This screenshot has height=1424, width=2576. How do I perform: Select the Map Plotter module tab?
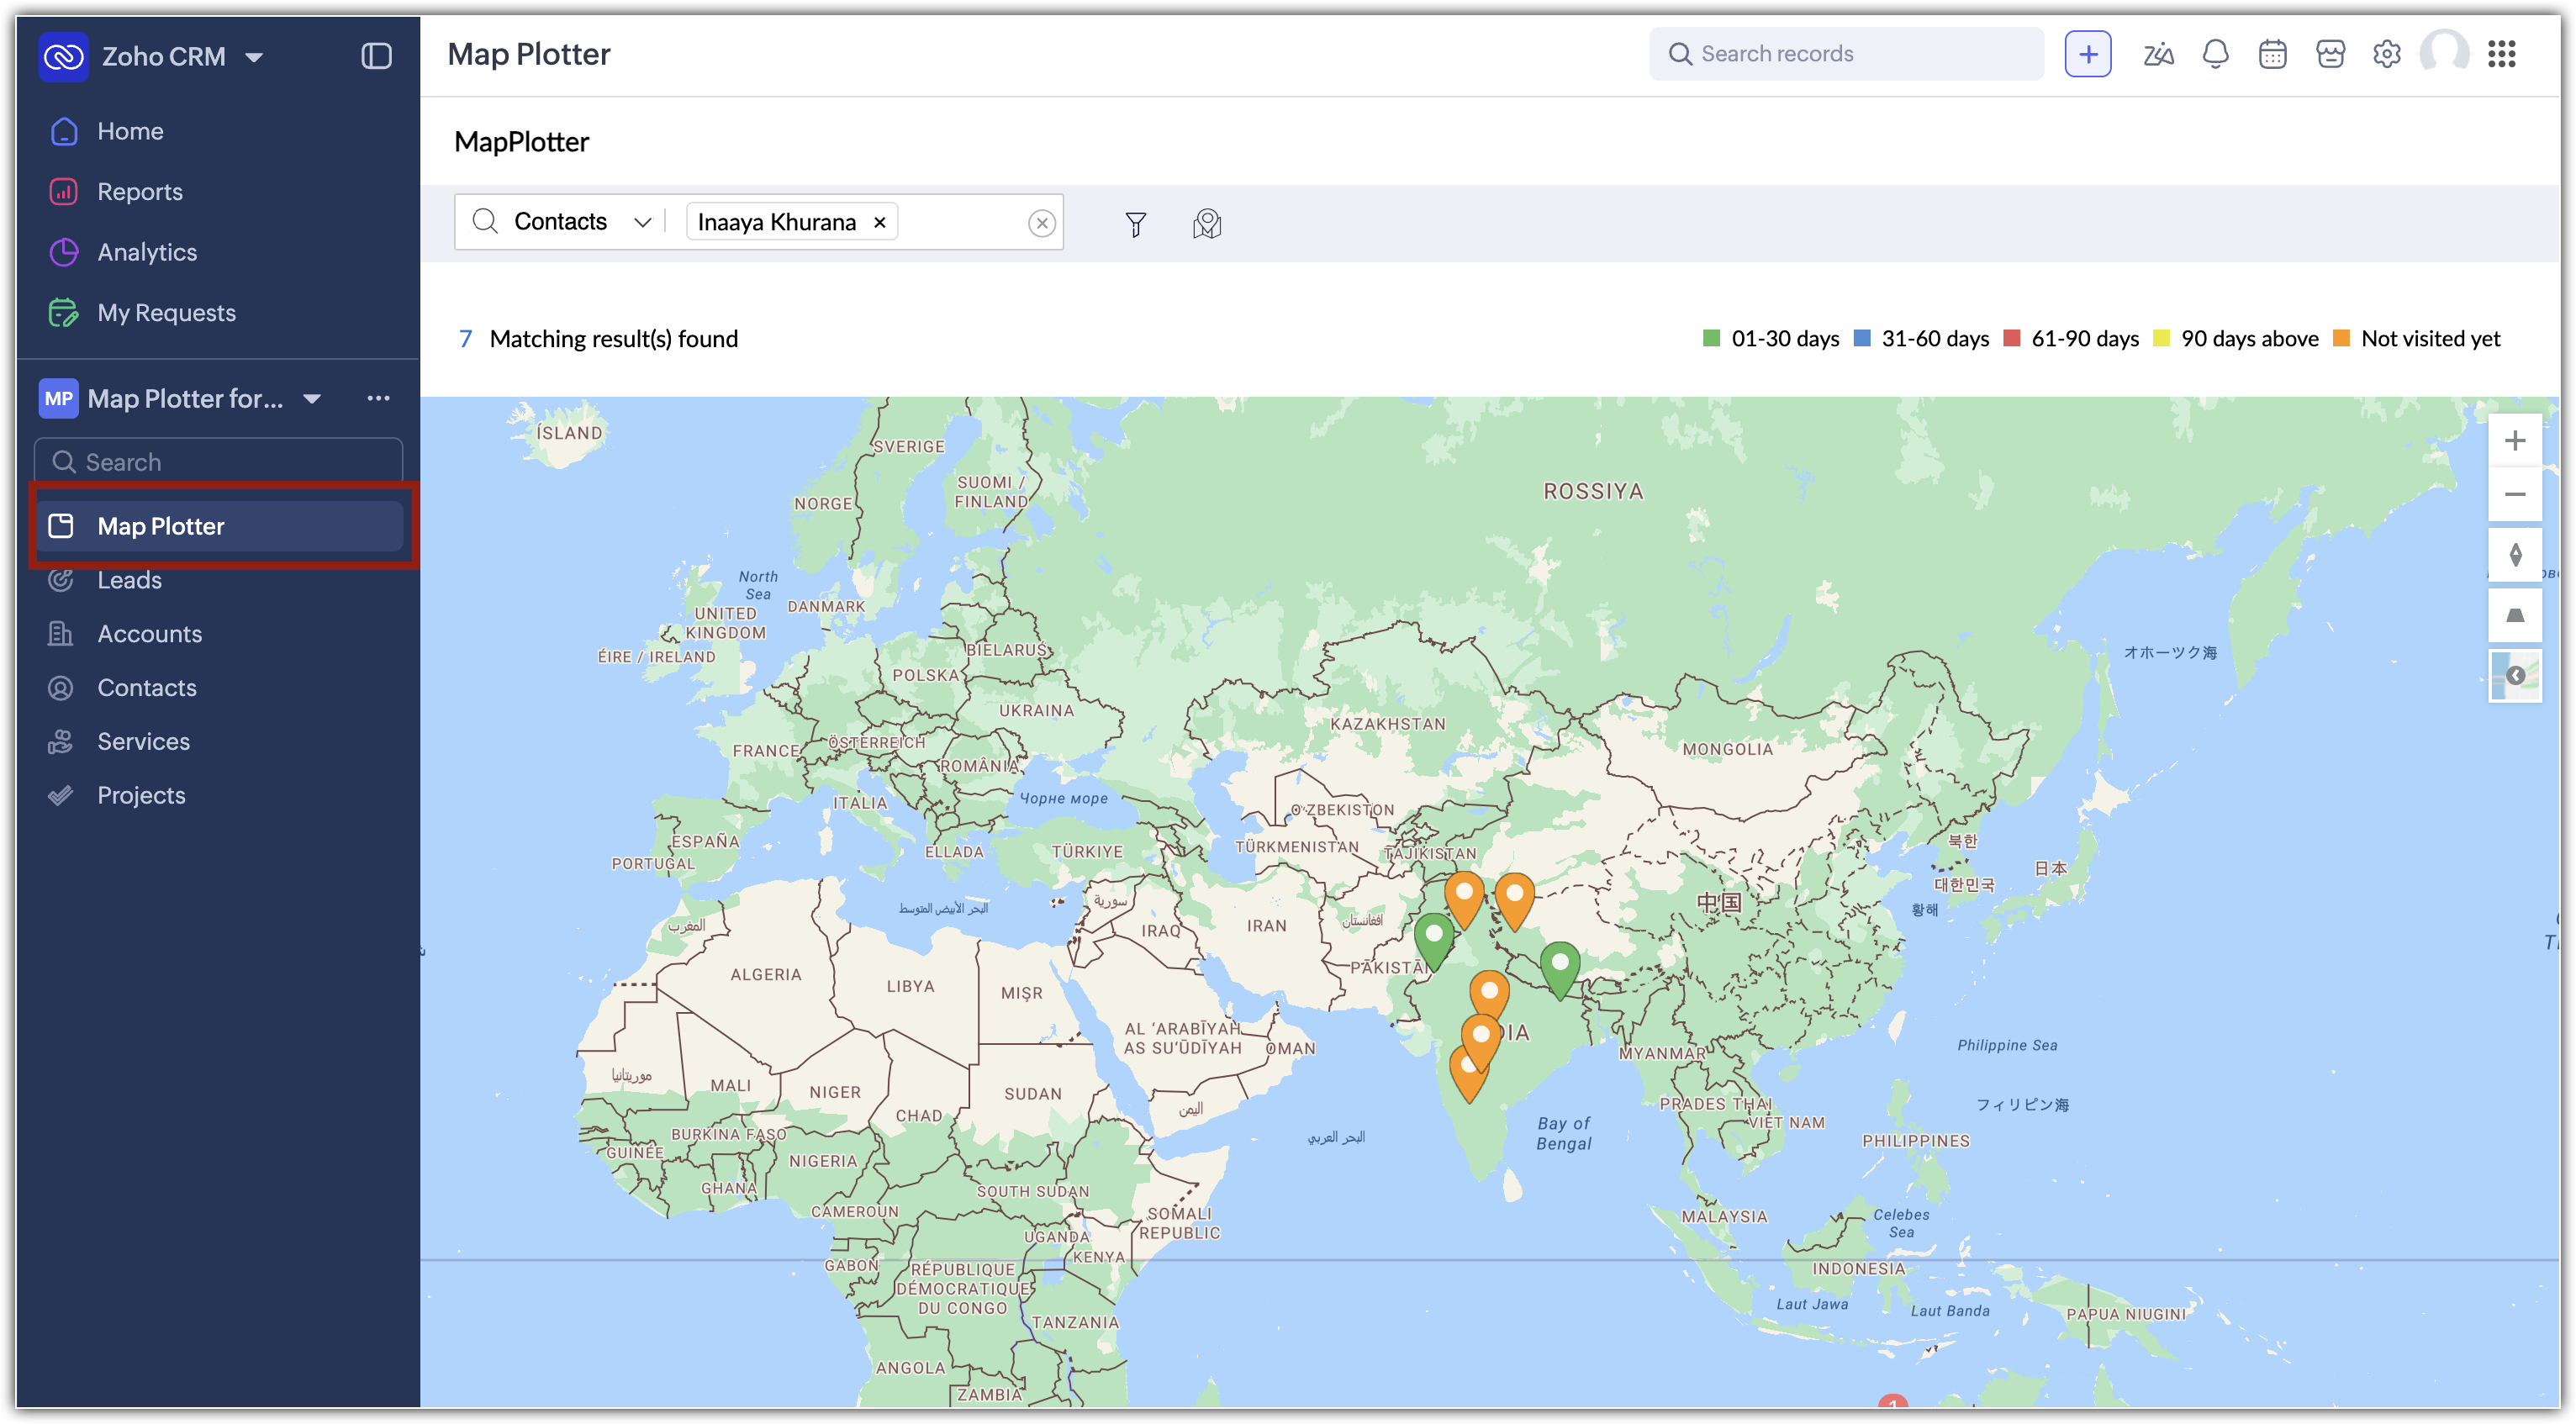(x=219, y=526)
